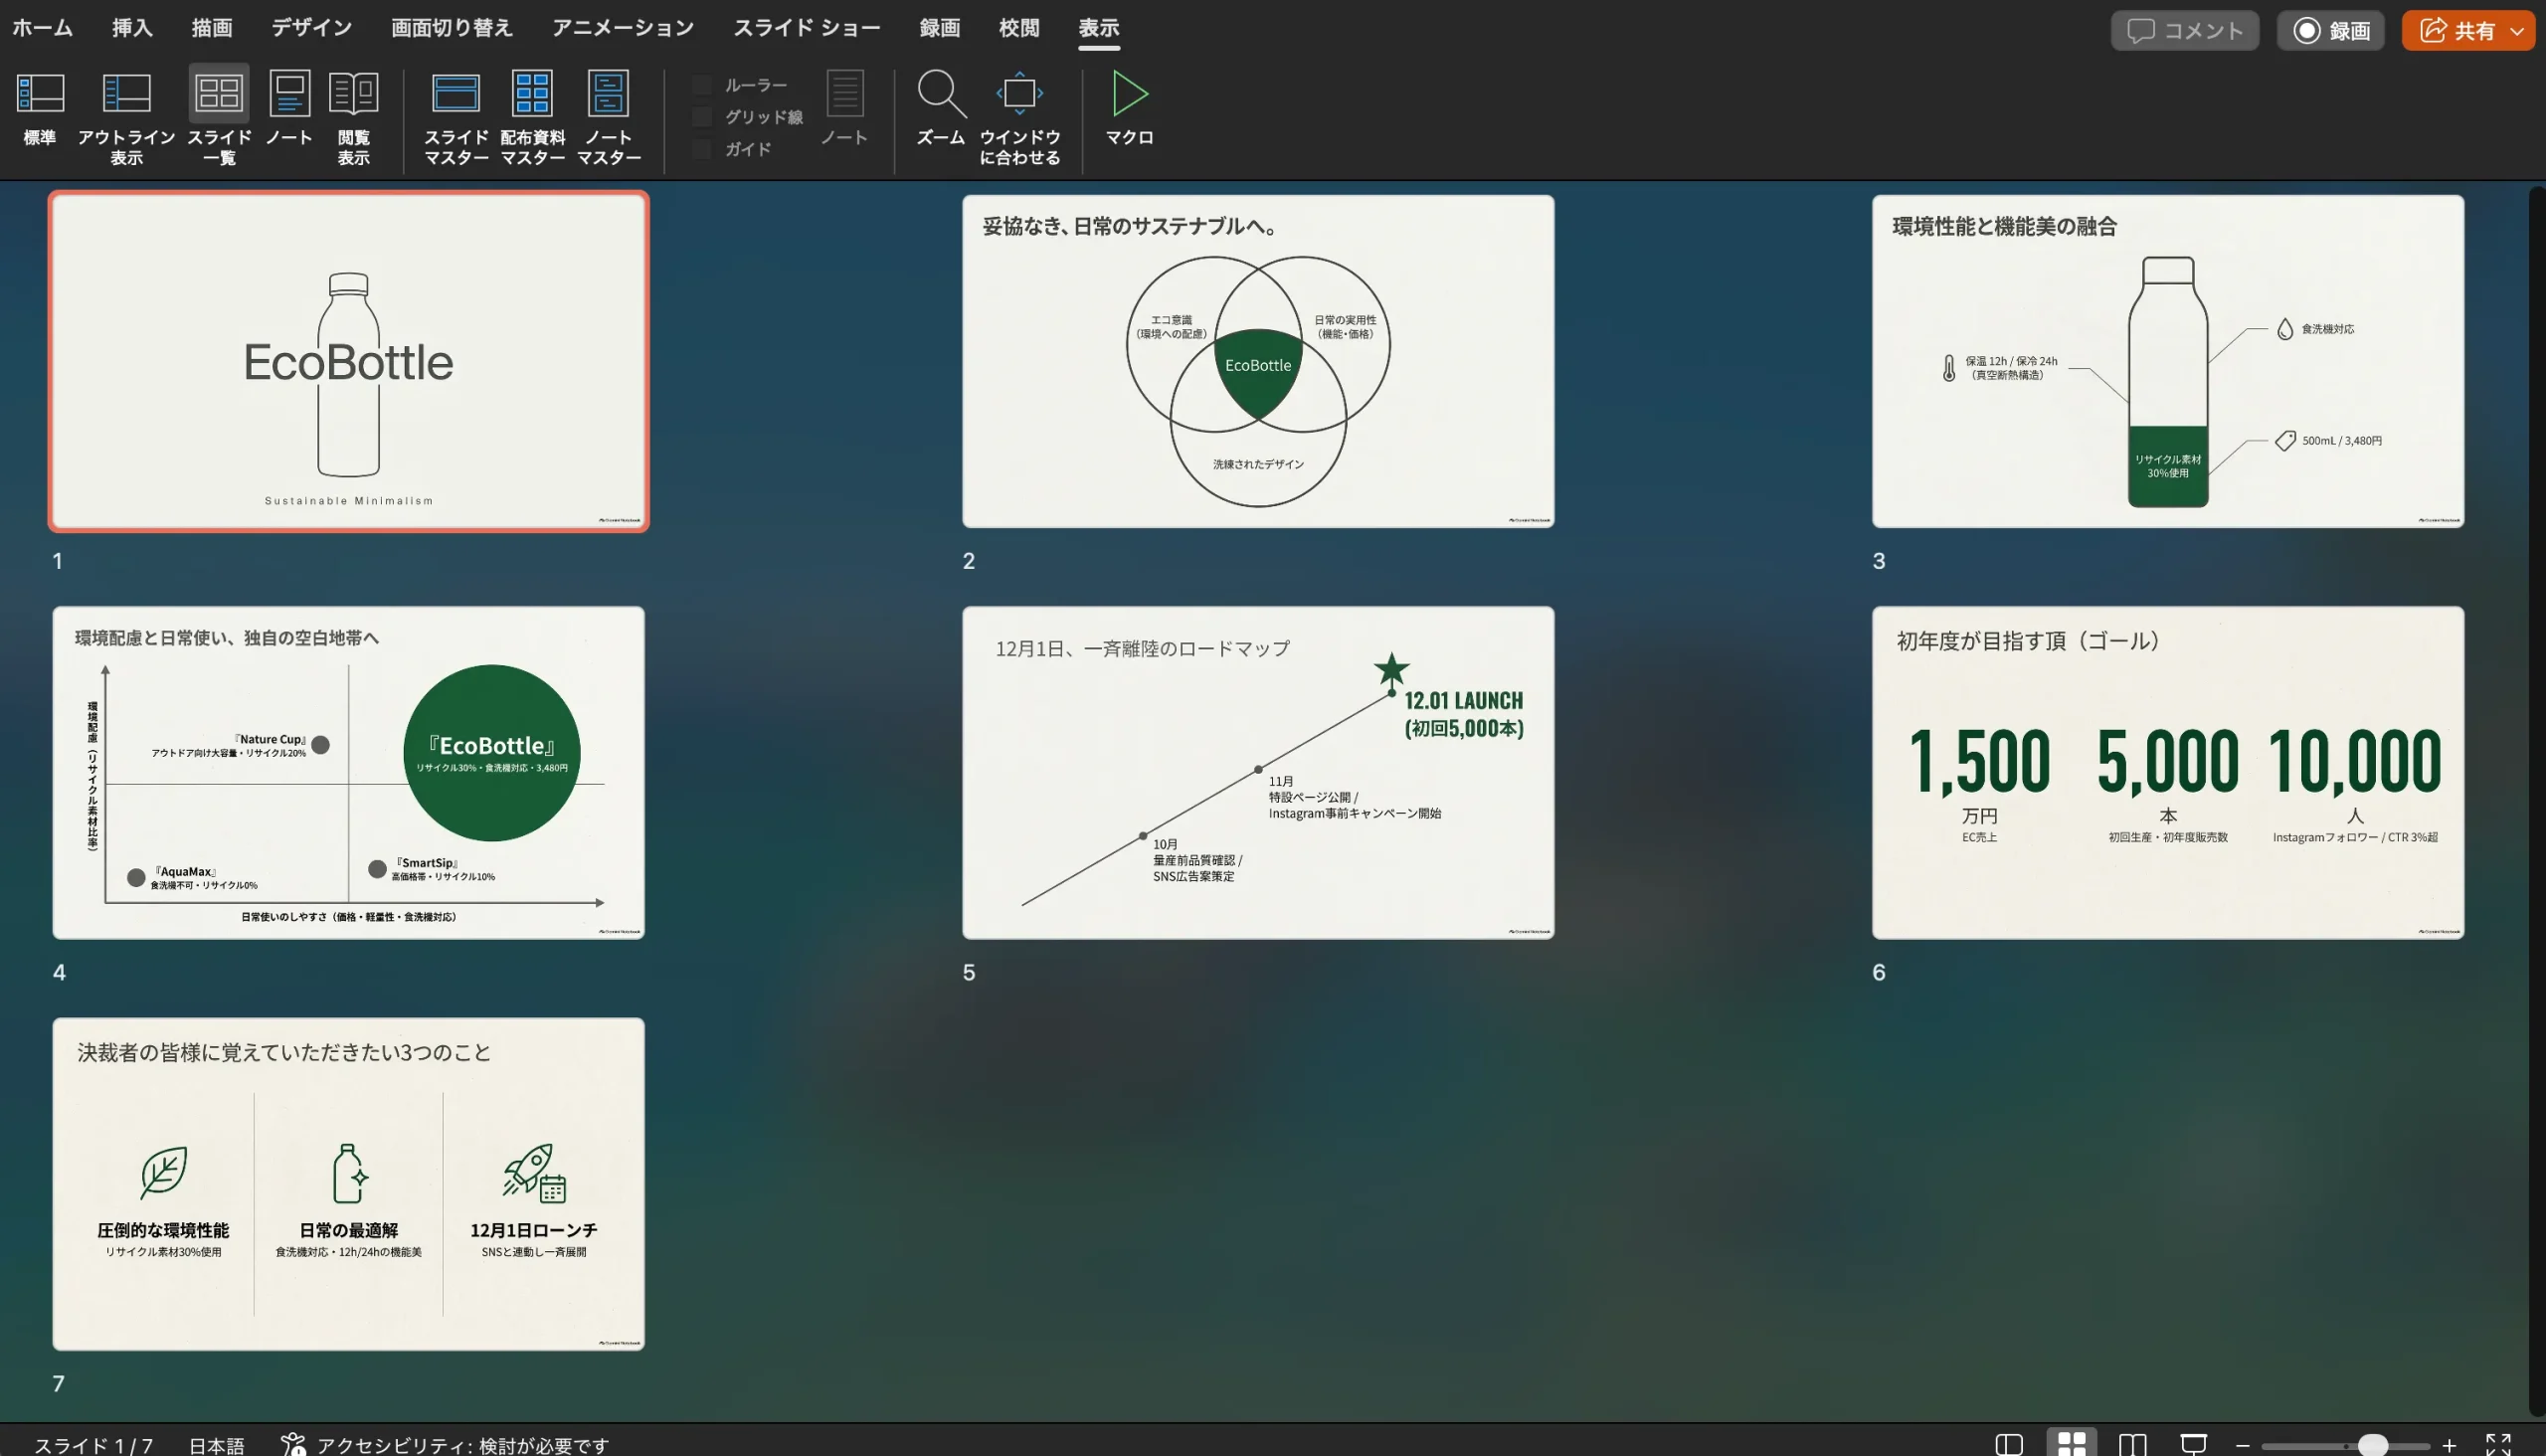The width and height of the screenshot is (2546, 1456).
Task: Click ウインドウに合わせる fit to window
Action: [x=1019, y=118]
